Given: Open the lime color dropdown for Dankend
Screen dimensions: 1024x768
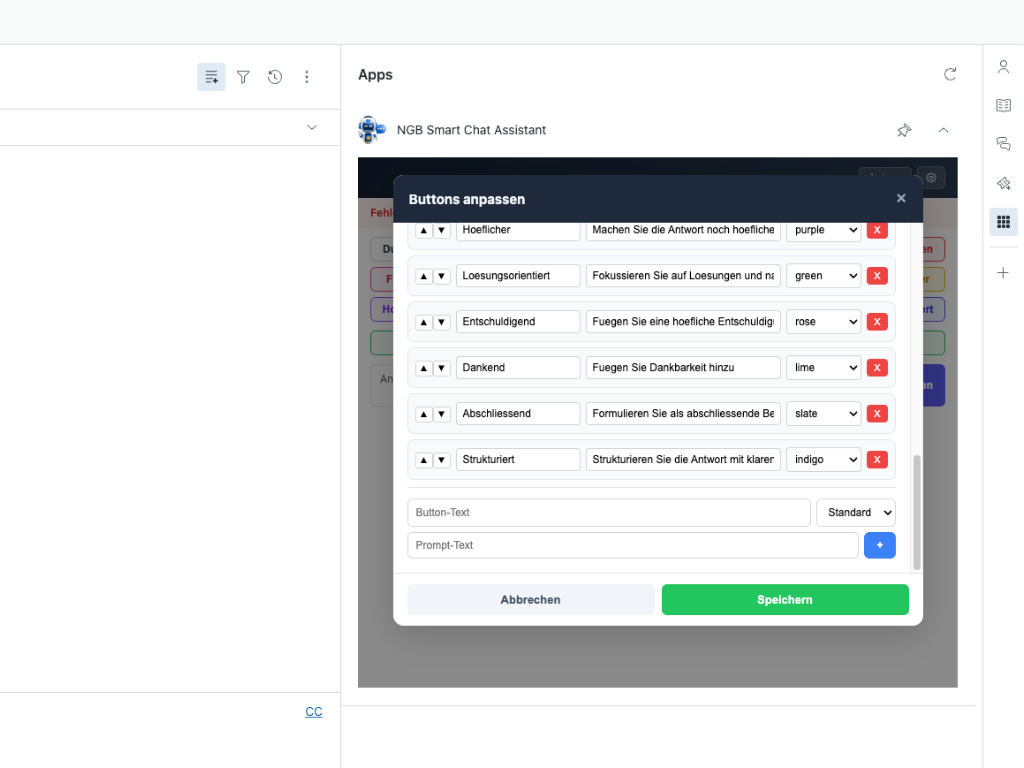Looking at the screenshot, I should (x=823, y=367).
